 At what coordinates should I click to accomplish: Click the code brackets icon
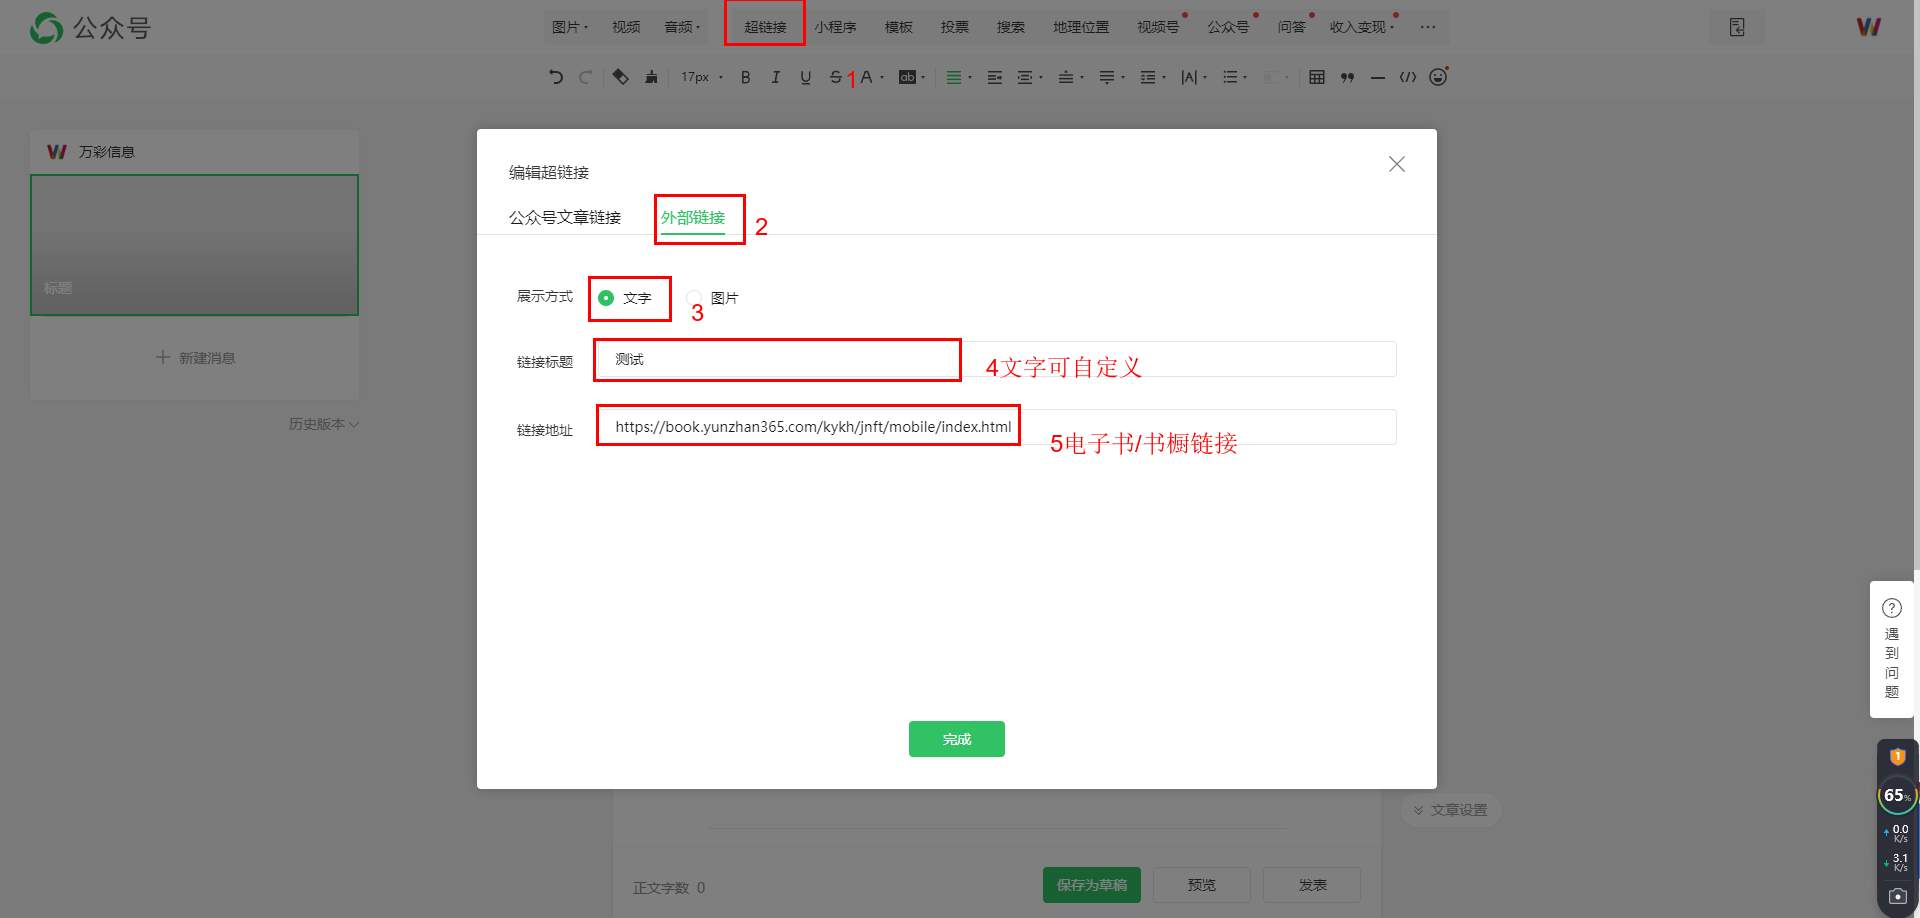coord(1408,77)
